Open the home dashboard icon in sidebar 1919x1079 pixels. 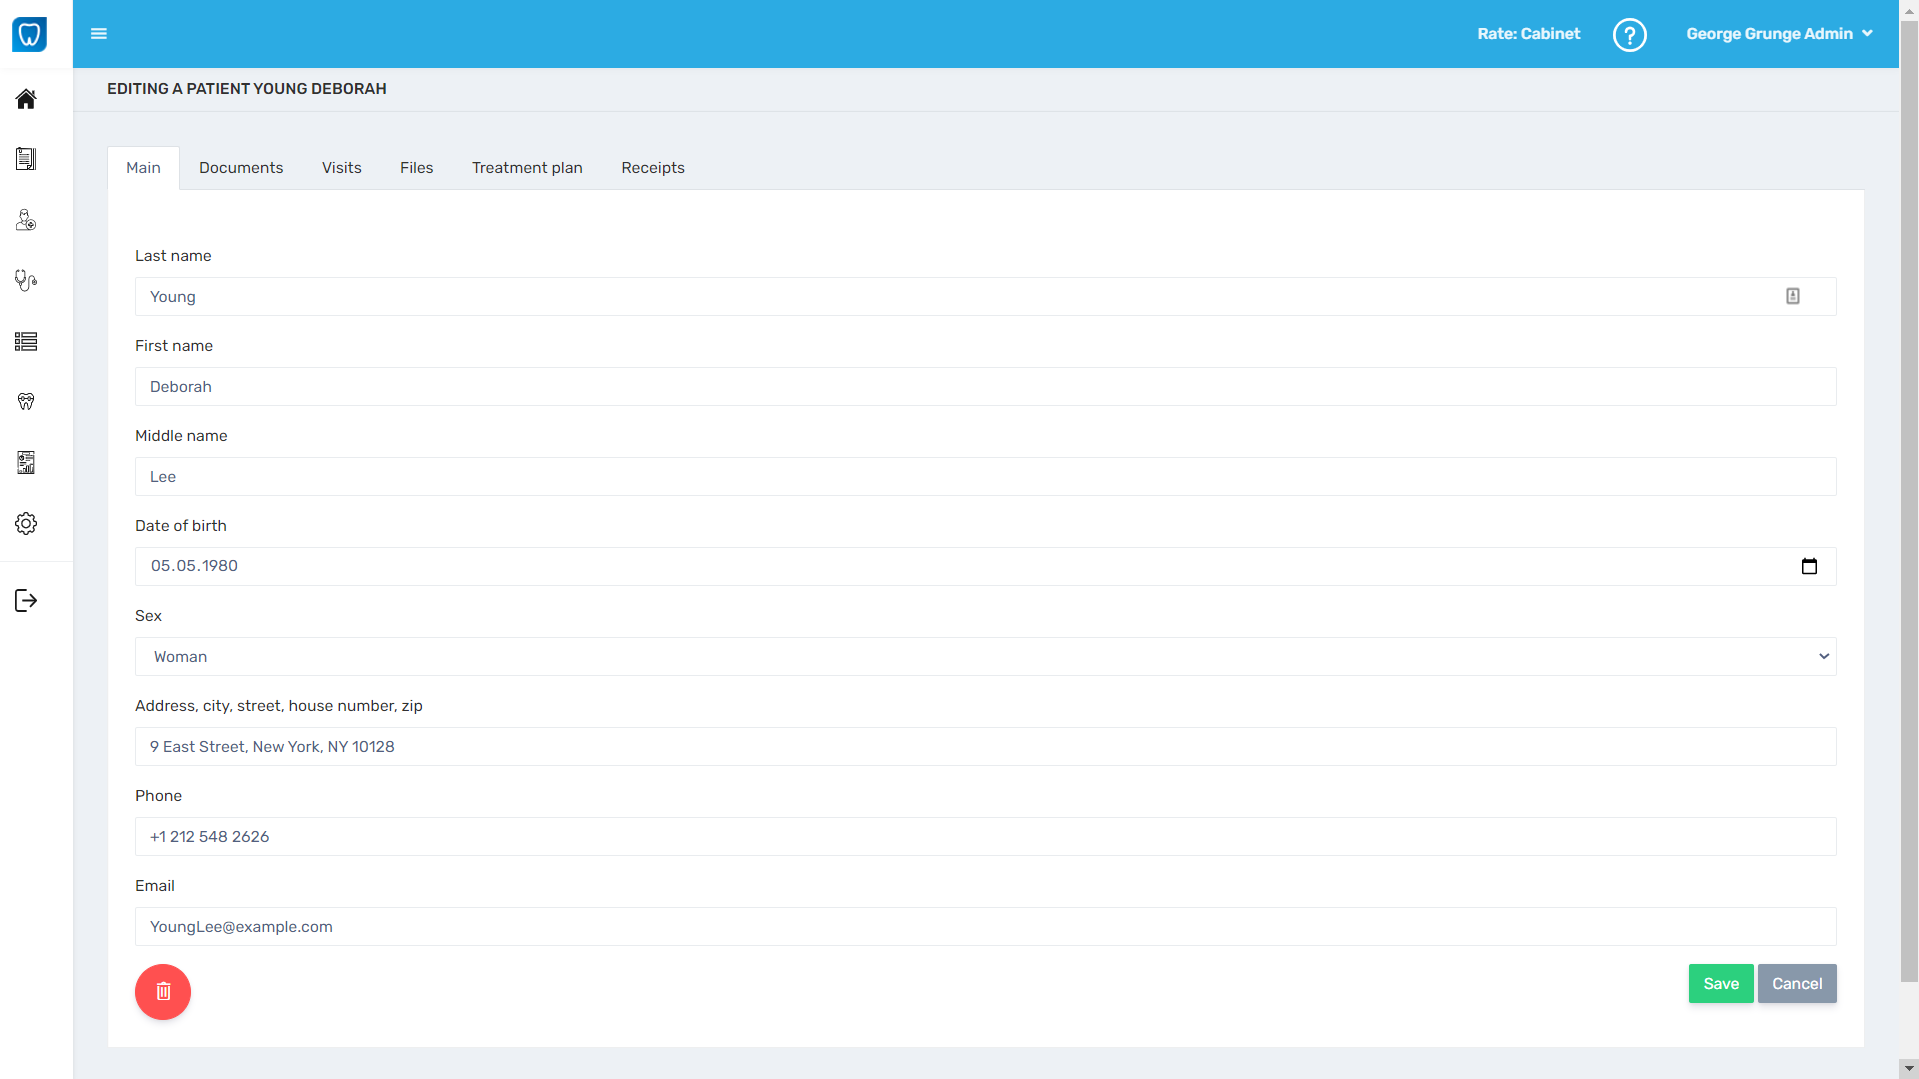26,99
